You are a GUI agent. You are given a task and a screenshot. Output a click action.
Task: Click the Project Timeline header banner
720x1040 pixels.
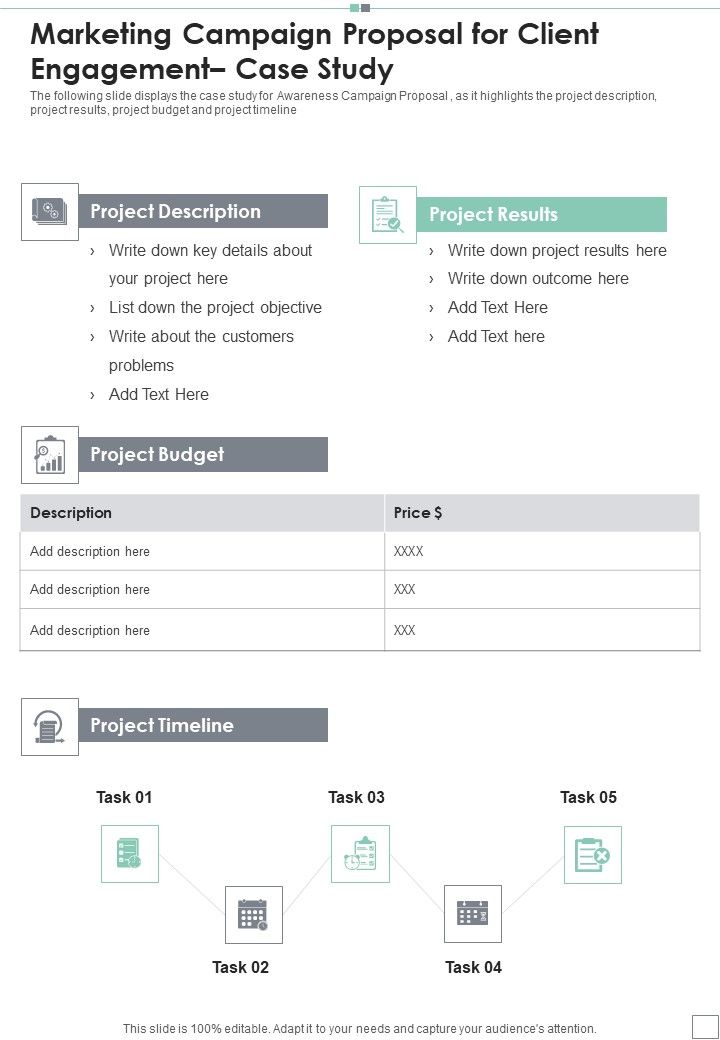(203, 726)
